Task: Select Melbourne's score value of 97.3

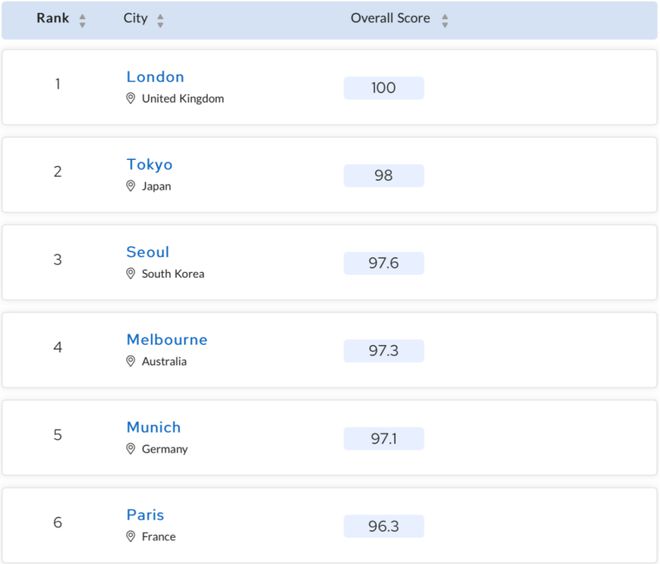Action: [383, 351]
